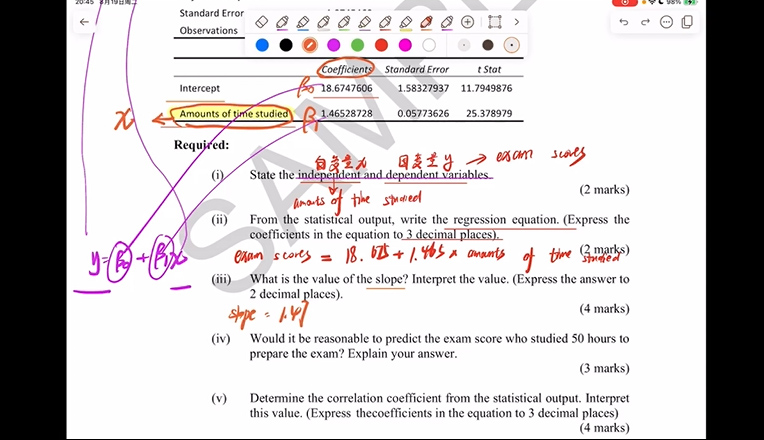This screenshot has width=764, height=440.
Task: Choose the blue color swatch
Action: coord(262,45)
